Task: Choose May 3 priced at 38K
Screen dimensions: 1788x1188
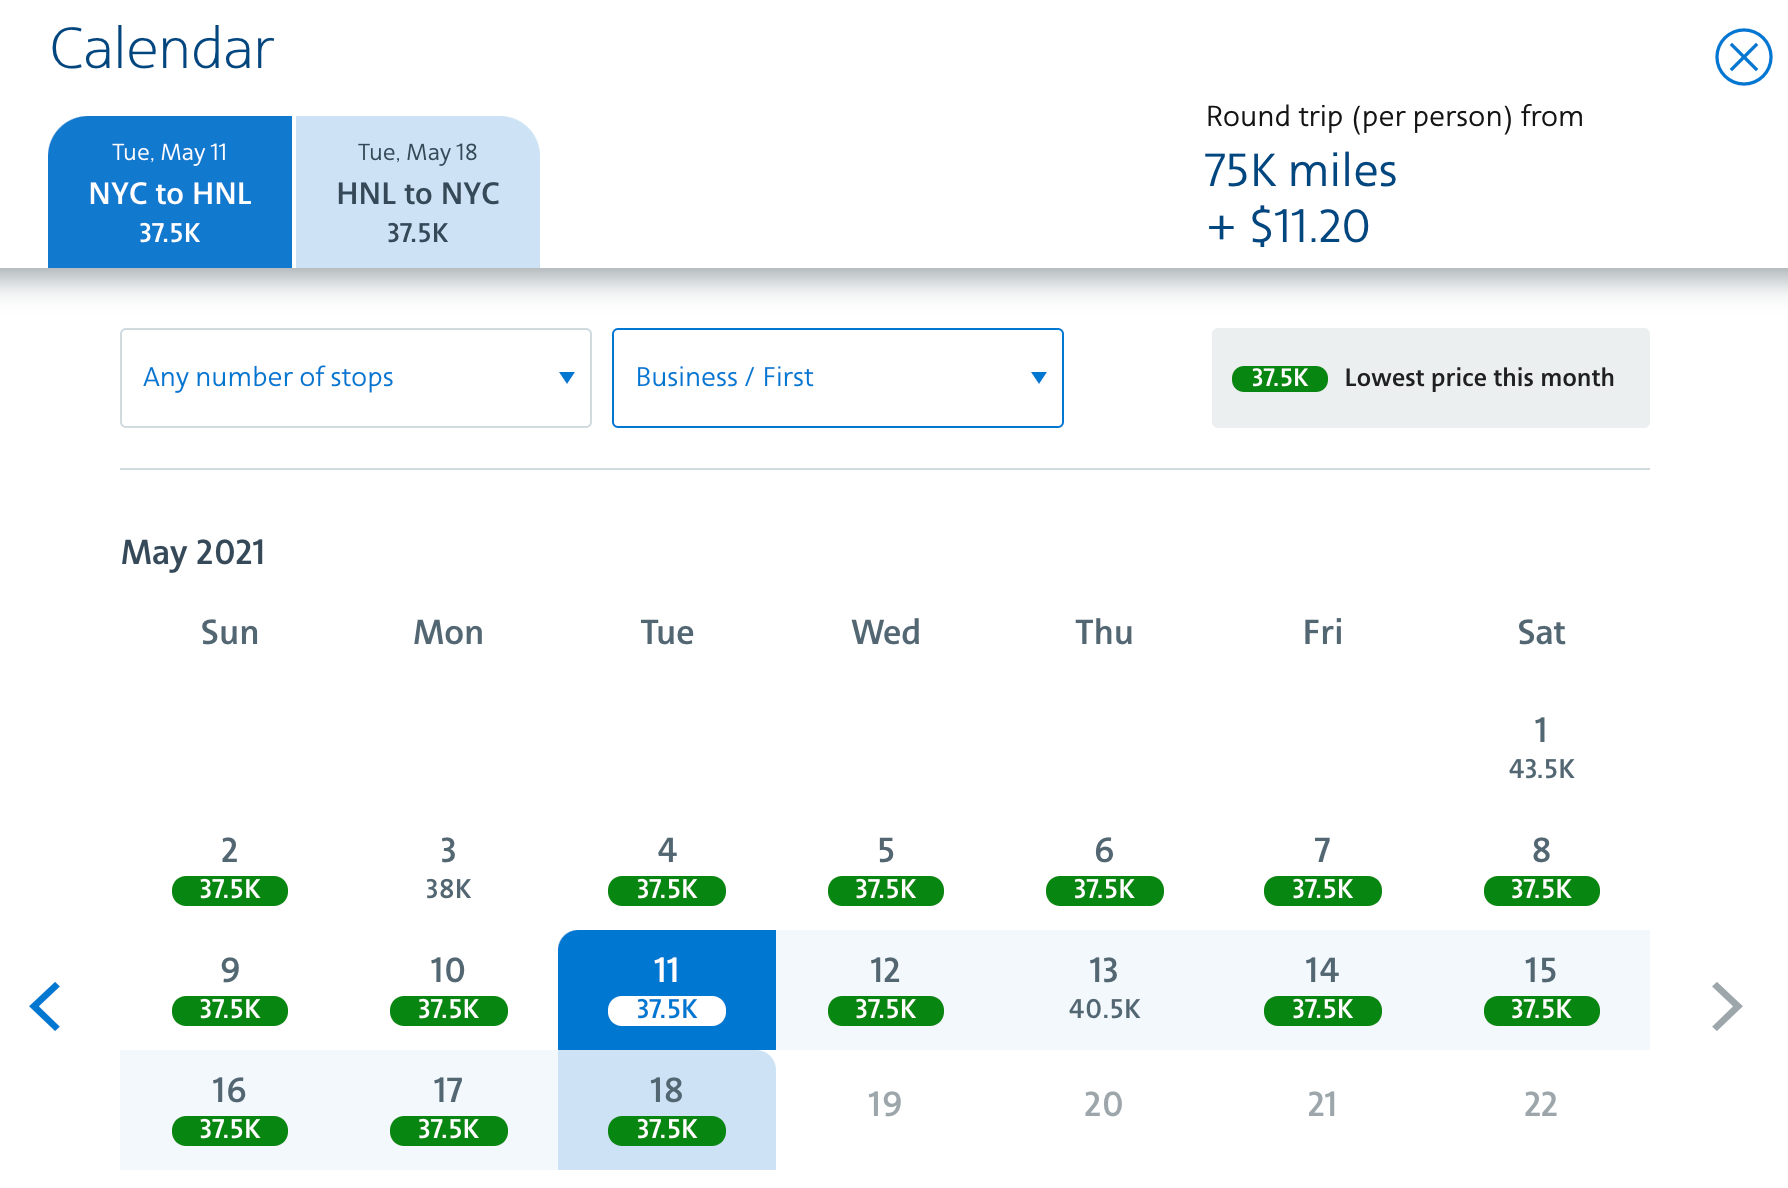Action: [x=448, y=868]
